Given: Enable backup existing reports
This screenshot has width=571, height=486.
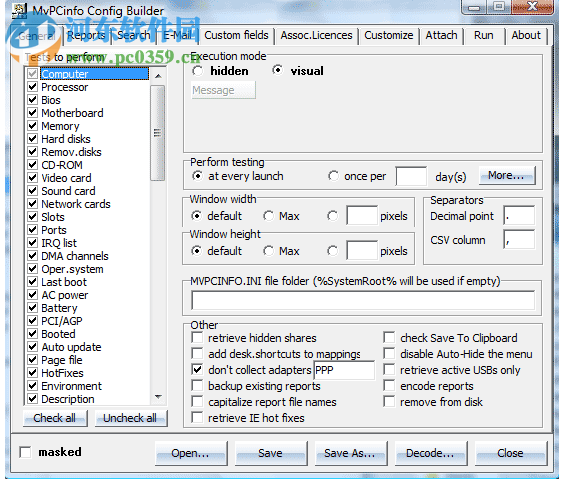Looking at the screenshot, I should tap(197, 386).
